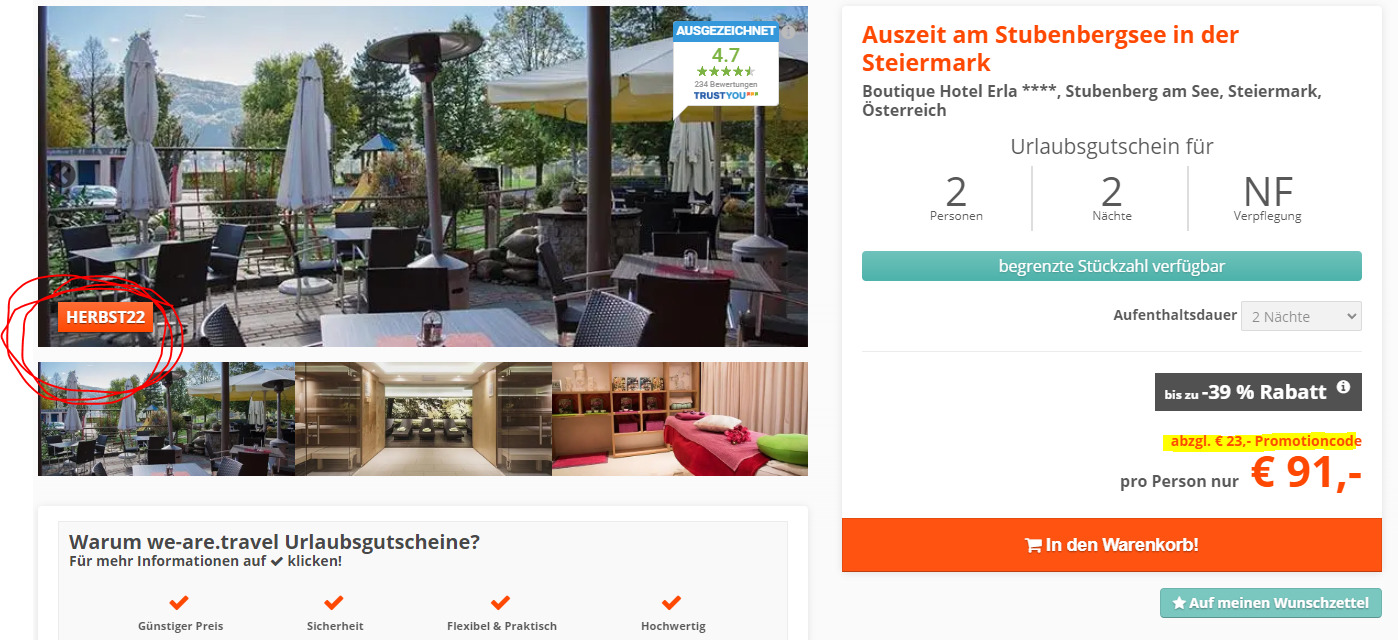Click the star icon on Wunschzettel button
1398x640 pixels.
1179,603
